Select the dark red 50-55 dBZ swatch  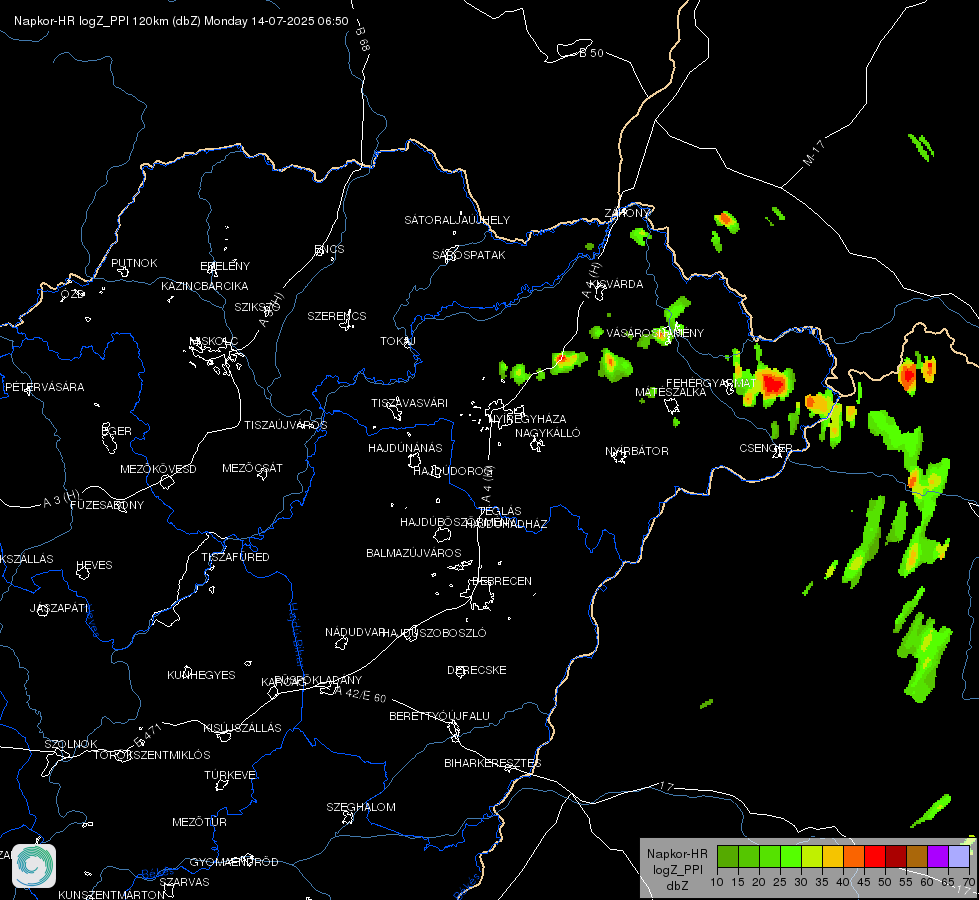click(x=896, y=856)
